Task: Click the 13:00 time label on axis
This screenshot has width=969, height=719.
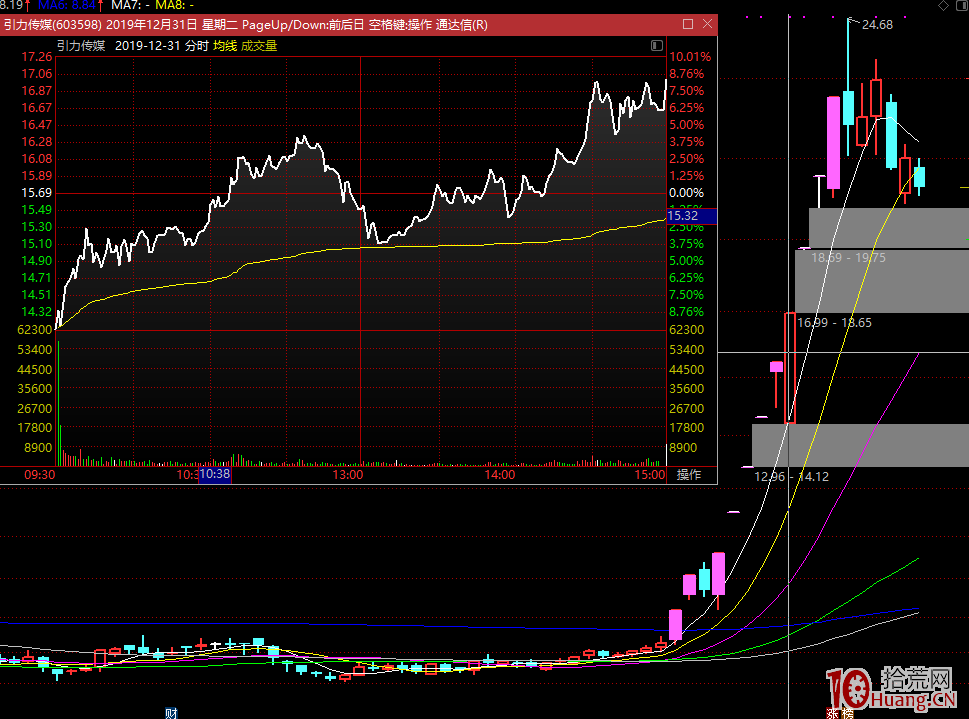Action: (348, 475)
